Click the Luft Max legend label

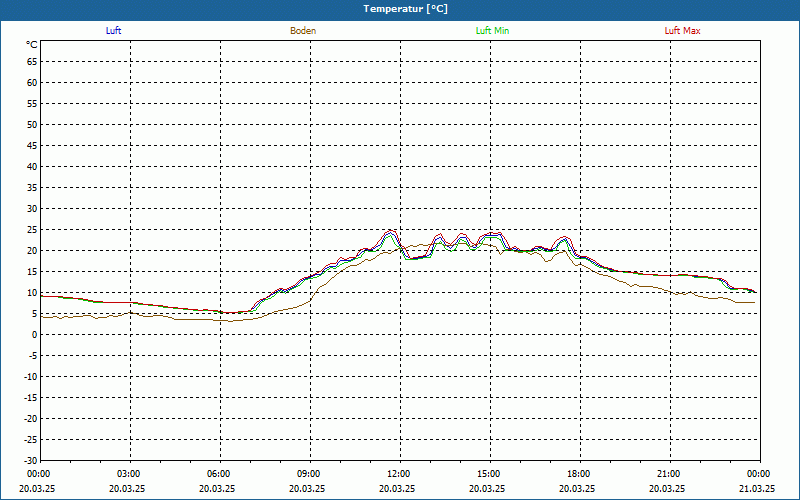click(682, 31)
